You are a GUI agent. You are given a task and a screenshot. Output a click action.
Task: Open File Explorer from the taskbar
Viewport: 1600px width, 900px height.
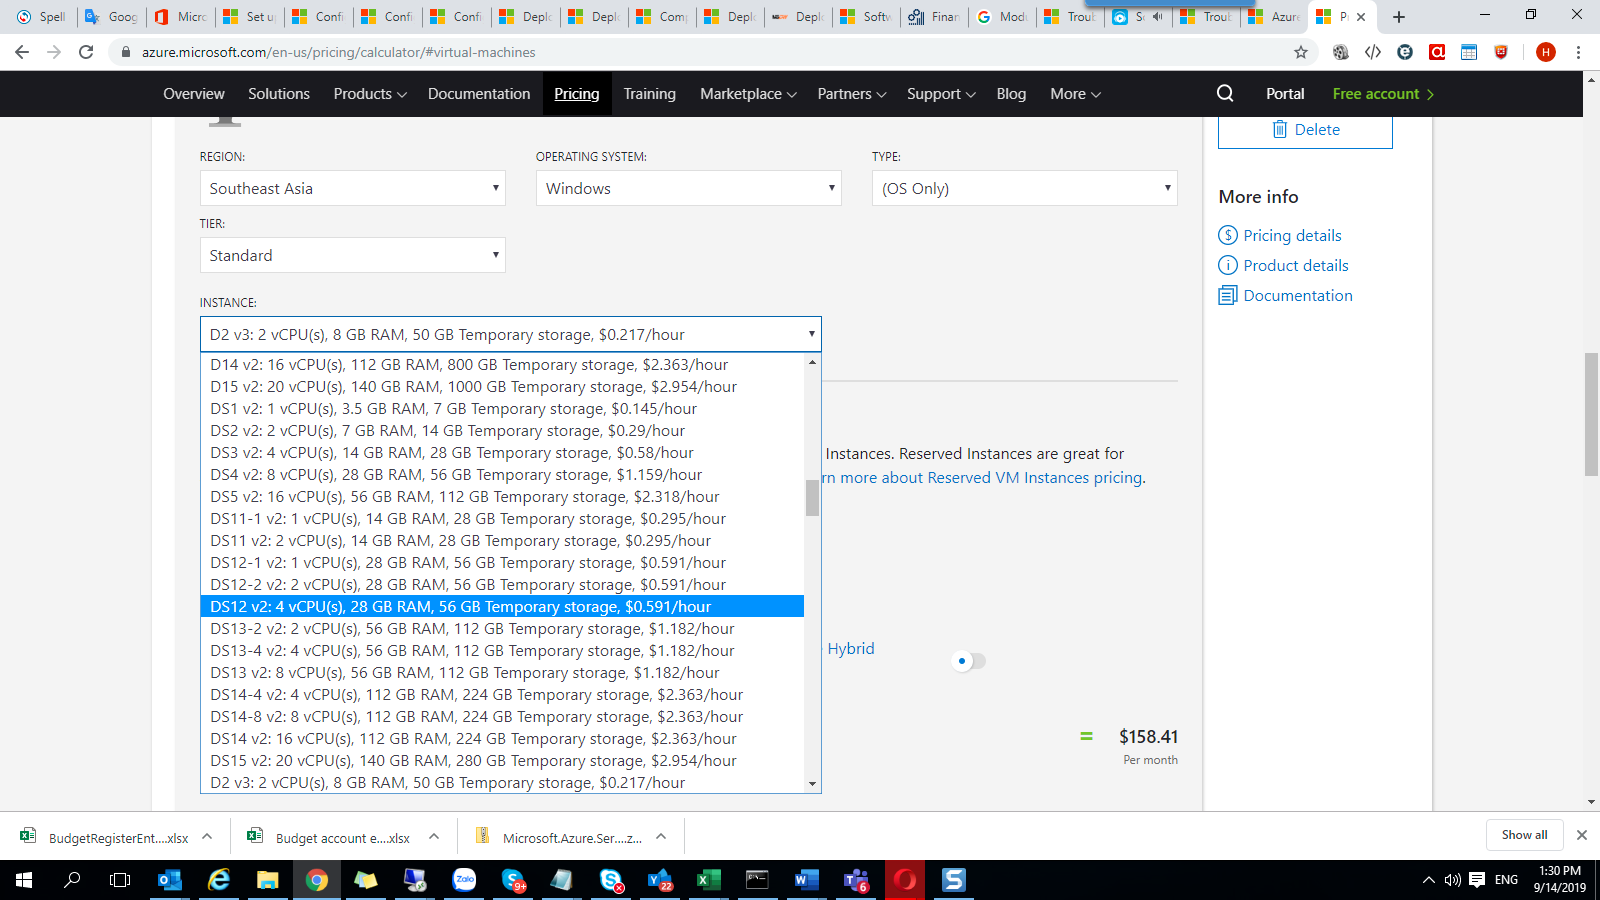[x=267, y=880]
